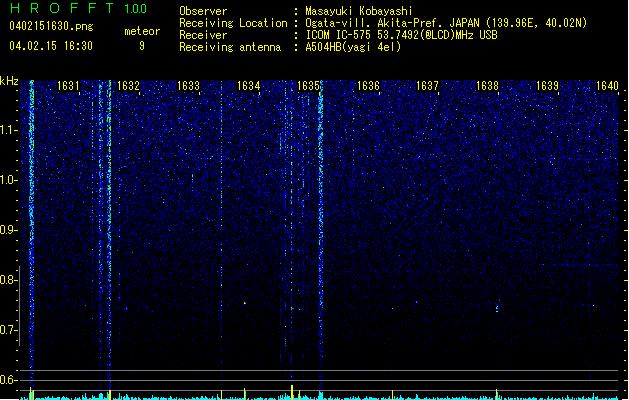
Task: Click the 0.9 frequency axis label
Action: 9,230
